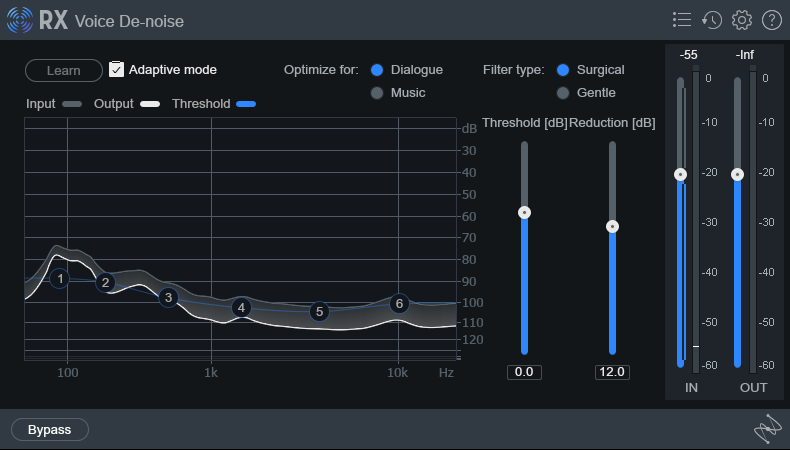Open the undo history icon
This screenshot has width=790, height=450.
(x=712, y=20)
